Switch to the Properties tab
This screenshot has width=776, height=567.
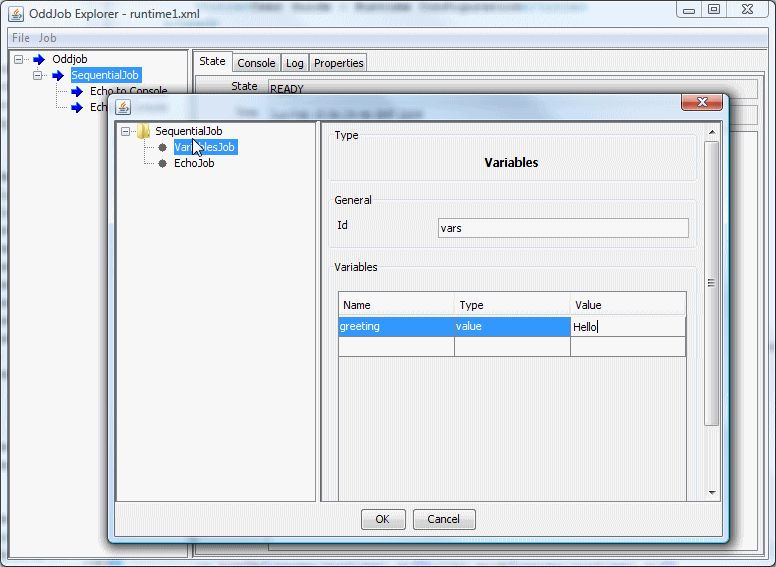(339, 63)
